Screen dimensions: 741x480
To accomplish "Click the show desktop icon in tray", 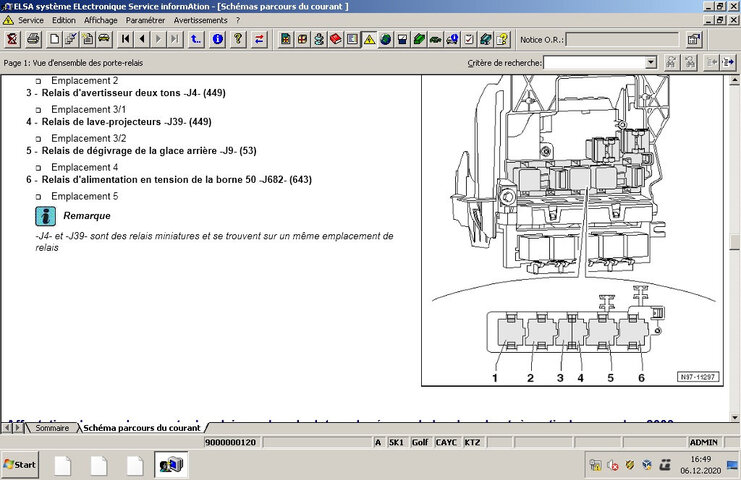I will tap(732, 465).
